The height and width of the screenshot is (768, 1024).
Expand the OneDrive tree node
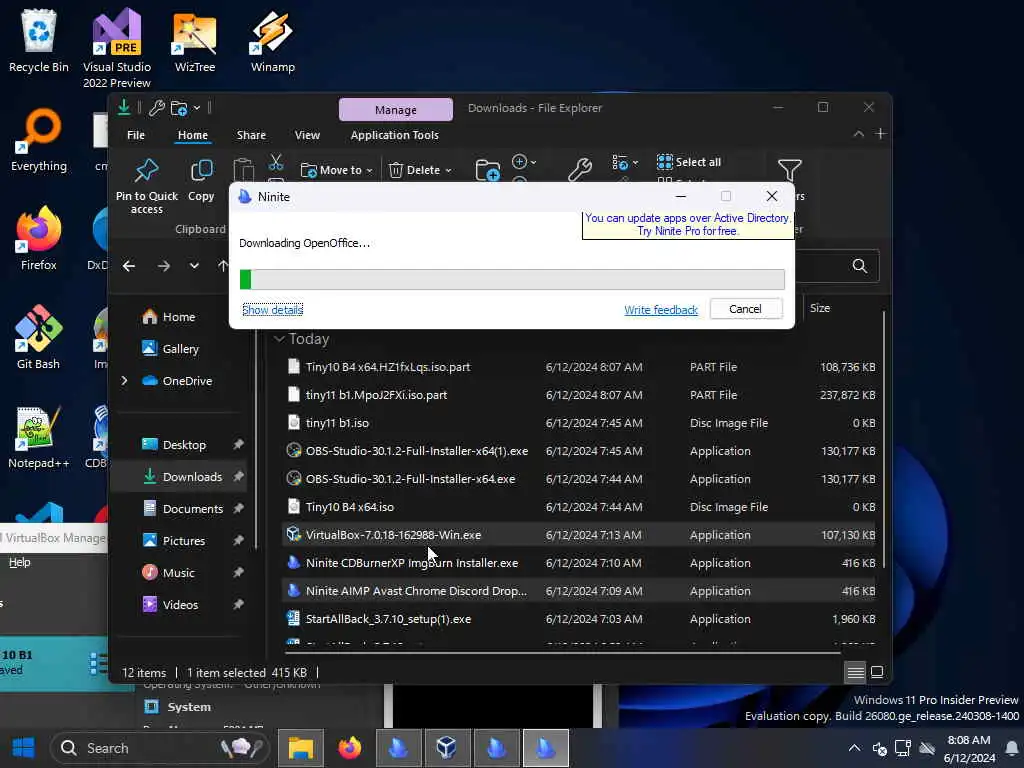pyautogui.click(x=124, y=381)
